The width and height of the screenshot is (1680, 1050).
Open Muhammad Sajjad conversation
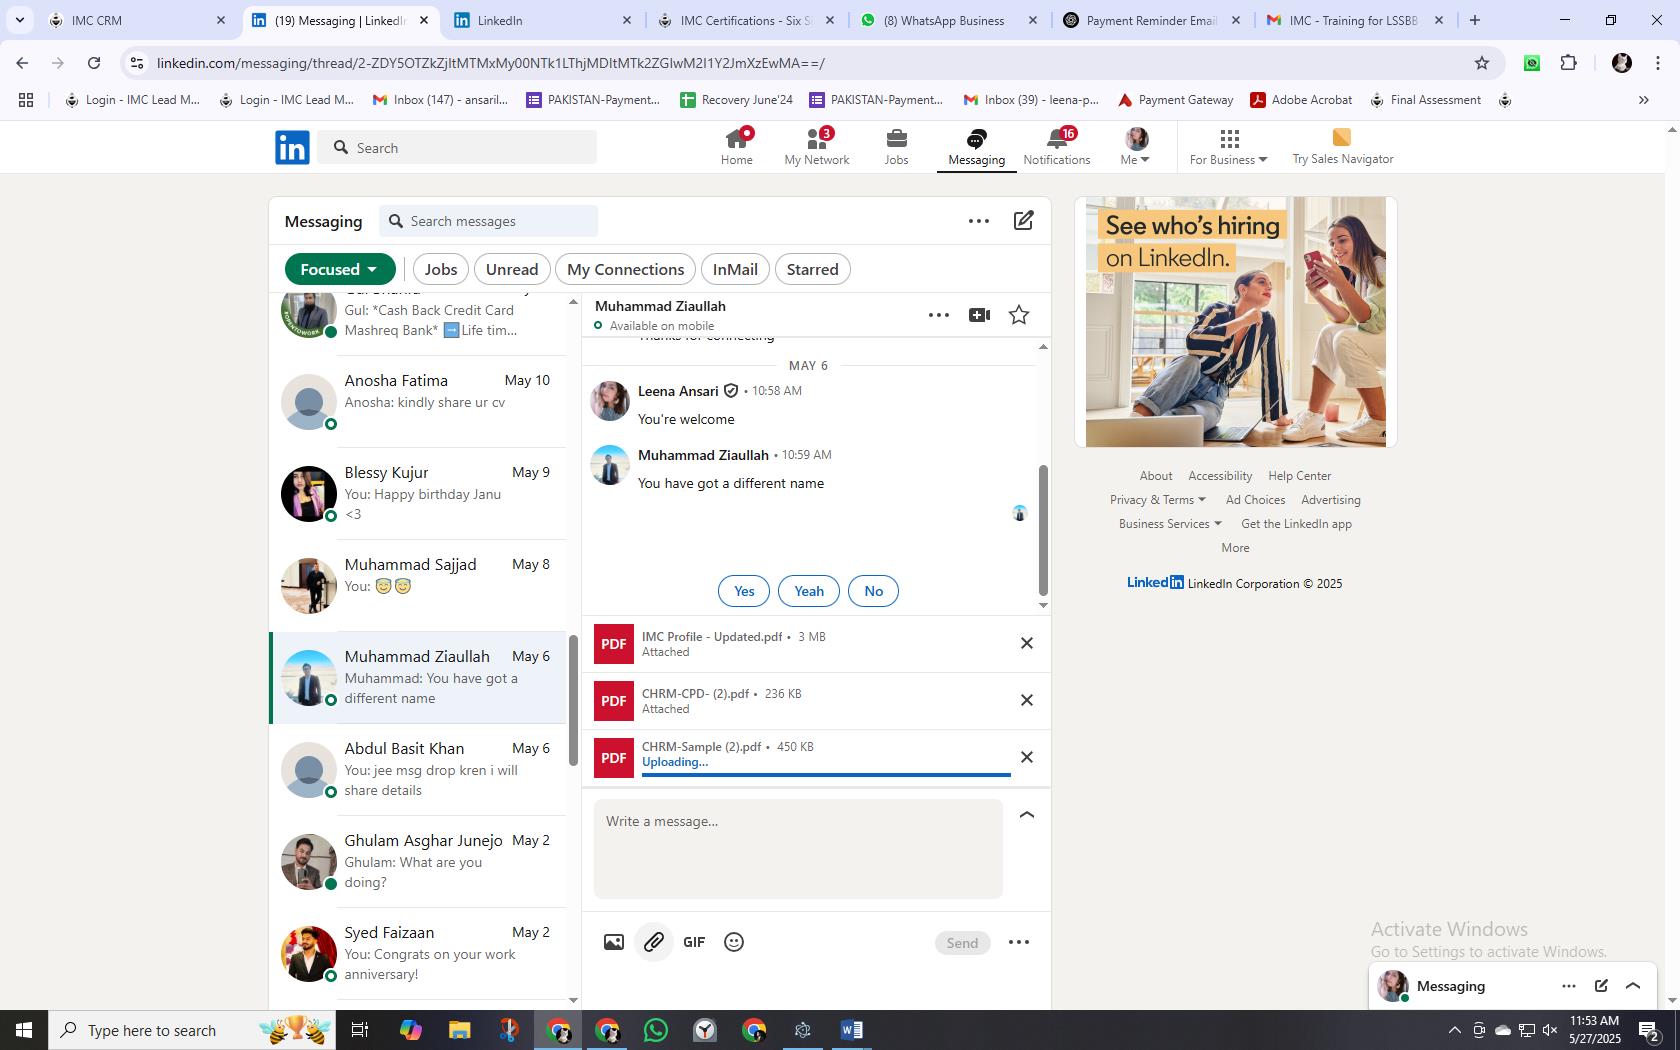[x=418, y=586]
